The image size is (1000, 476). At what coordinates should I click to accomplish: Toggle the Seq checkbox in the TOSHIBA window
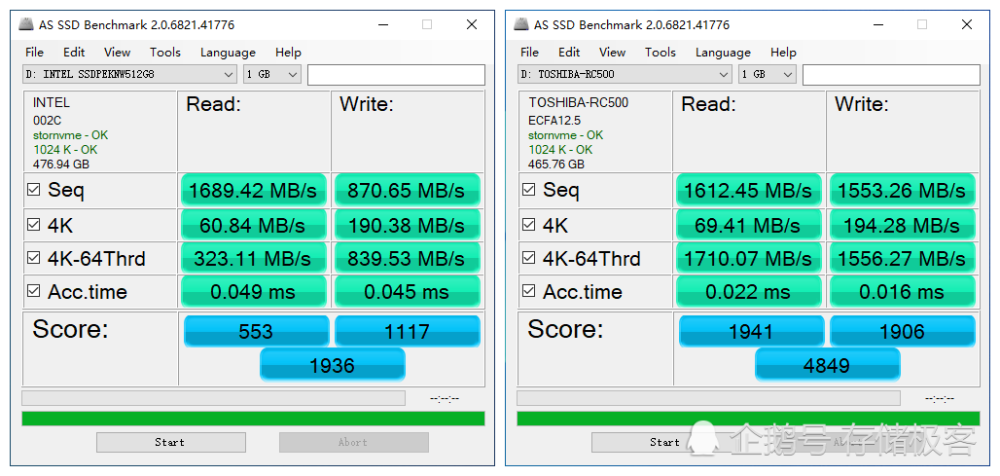[x=528, y=190]
